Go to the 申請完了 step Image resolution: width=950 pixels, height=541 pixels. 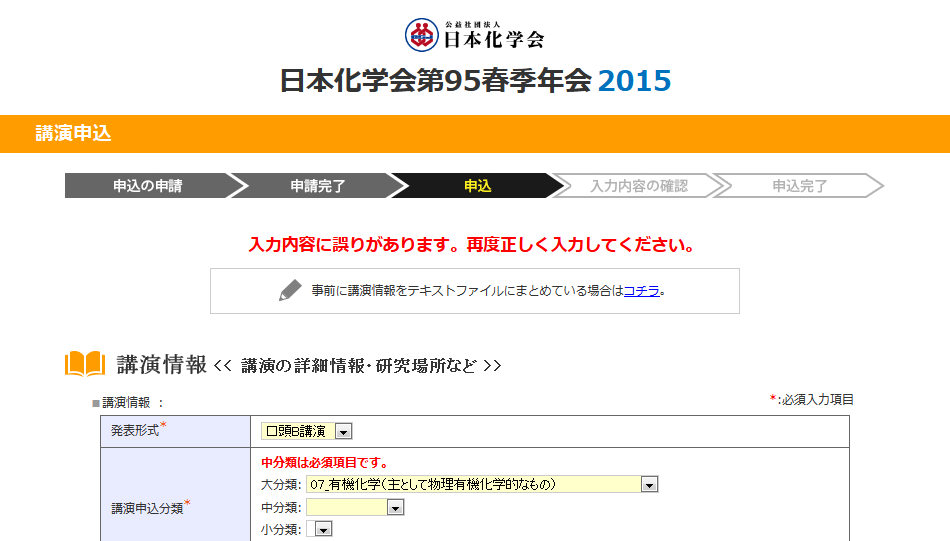tap(318, 186)
